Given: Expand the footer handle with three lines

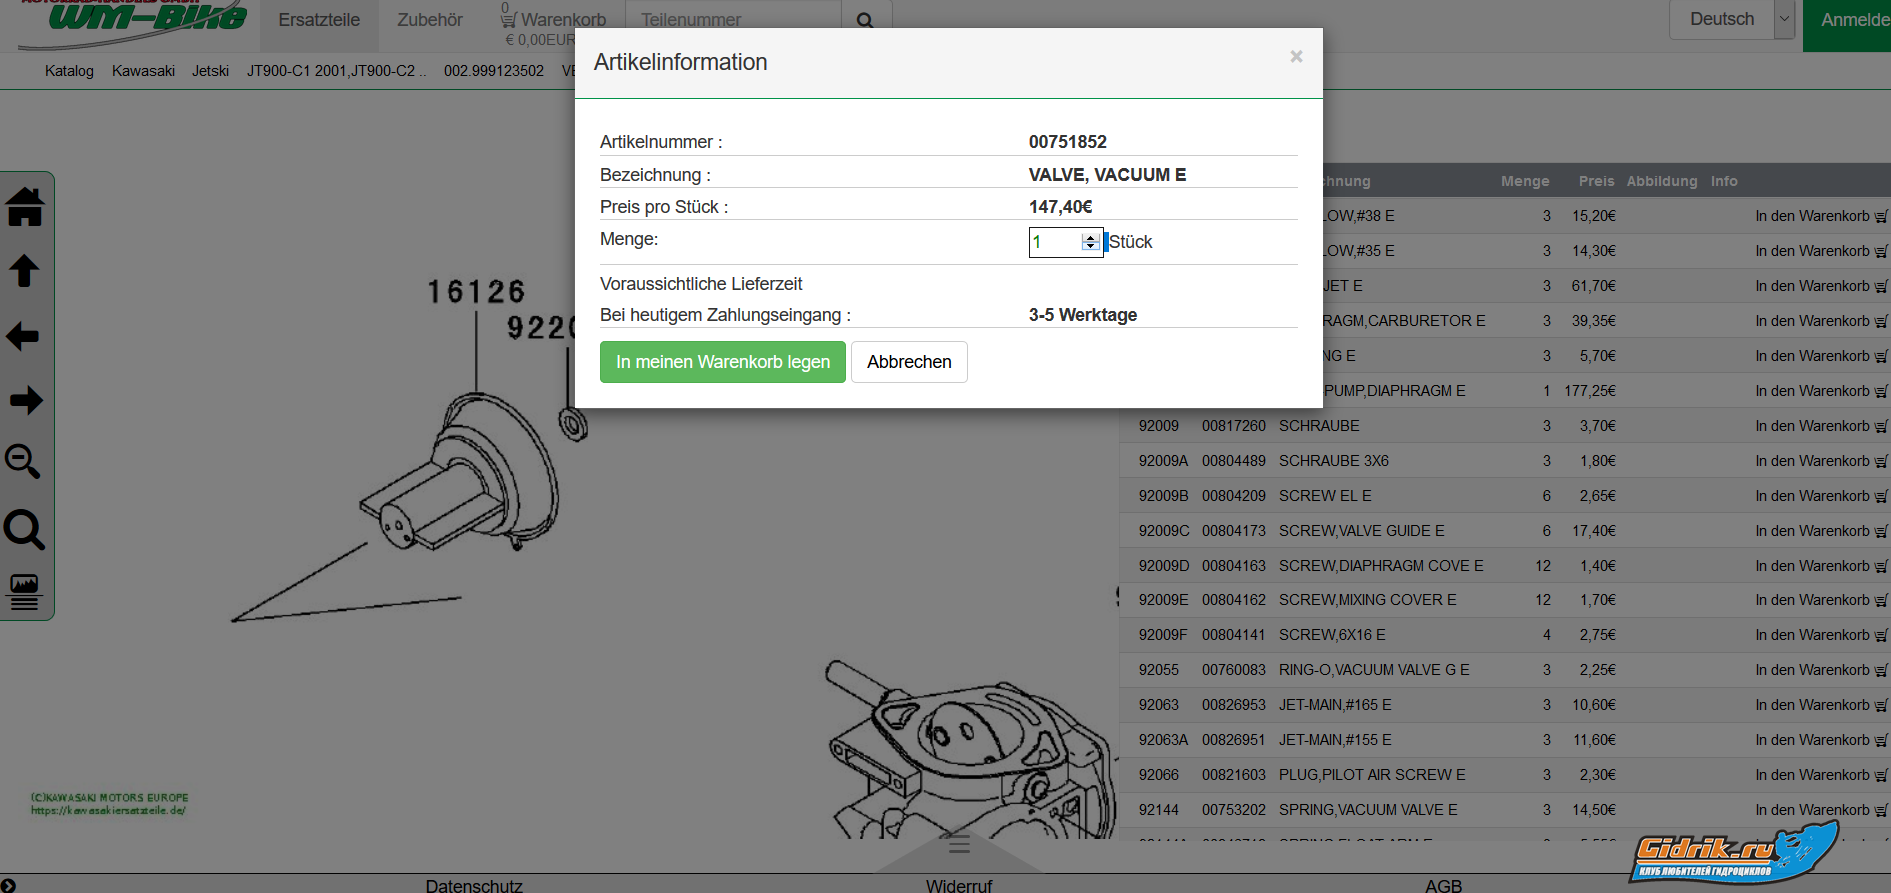Looking at the screenshot, I should (959, 846).
